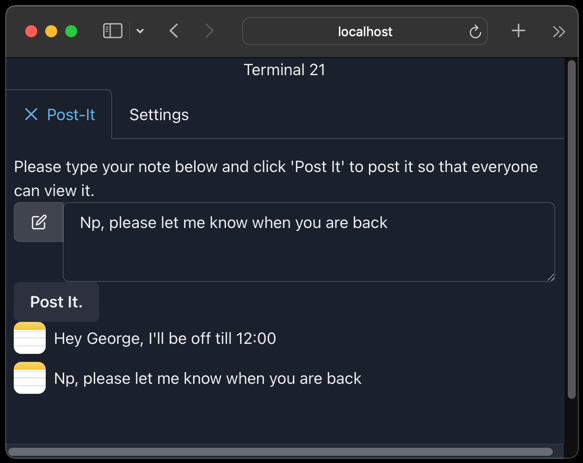
Task: Click the 'Please type your note below' instruction text
Action: (x=276, y=179)
